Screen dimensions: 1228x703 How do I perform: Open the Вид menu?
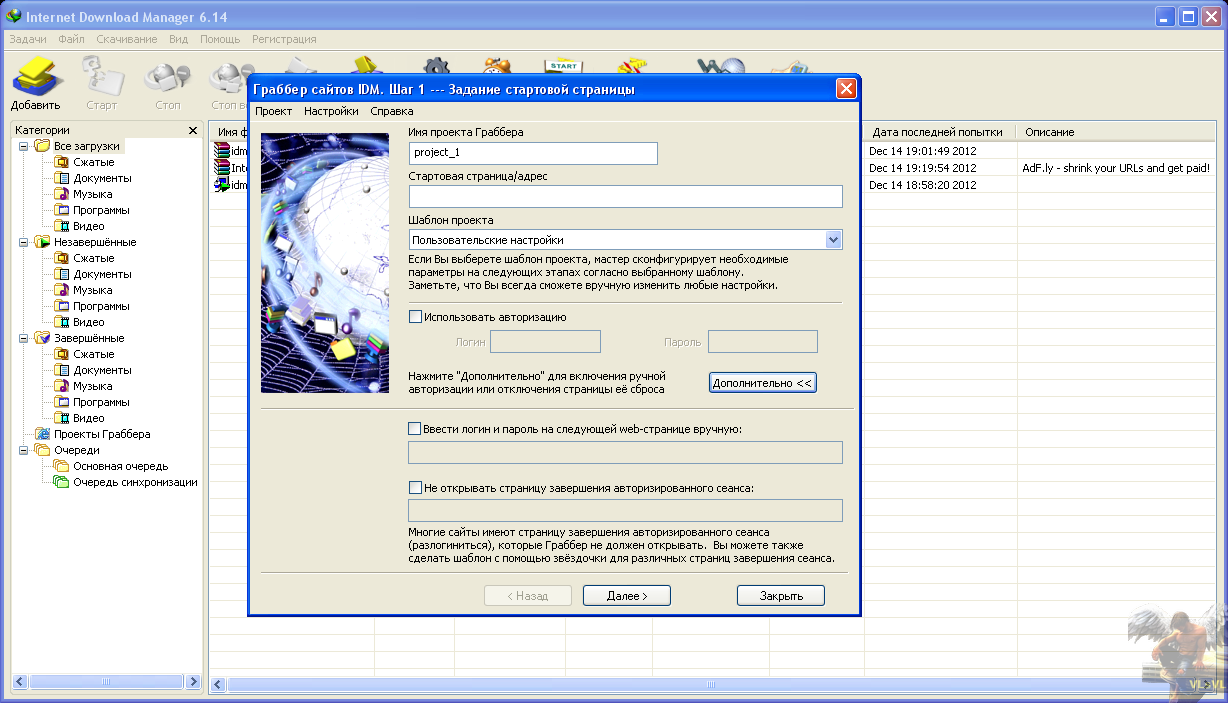click(x=178, y=39)
